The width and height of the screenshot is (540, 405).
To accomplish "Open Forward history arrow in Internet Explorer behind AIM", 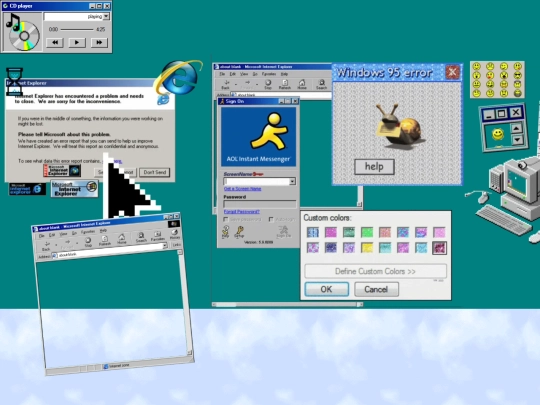I will [257, 84].
